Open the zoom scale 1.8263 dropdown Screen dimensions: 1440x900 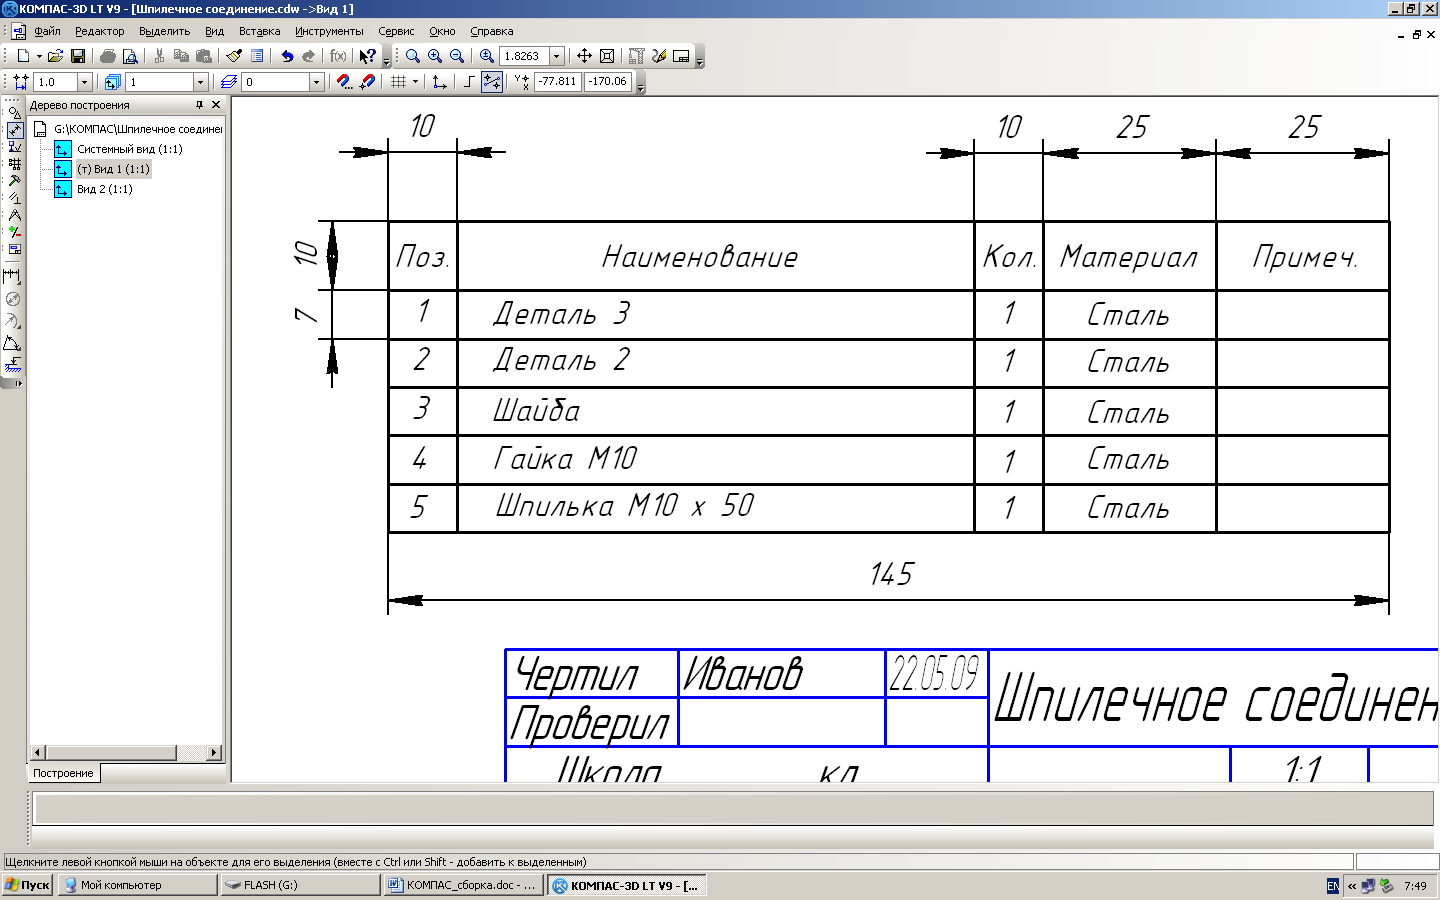557,56
